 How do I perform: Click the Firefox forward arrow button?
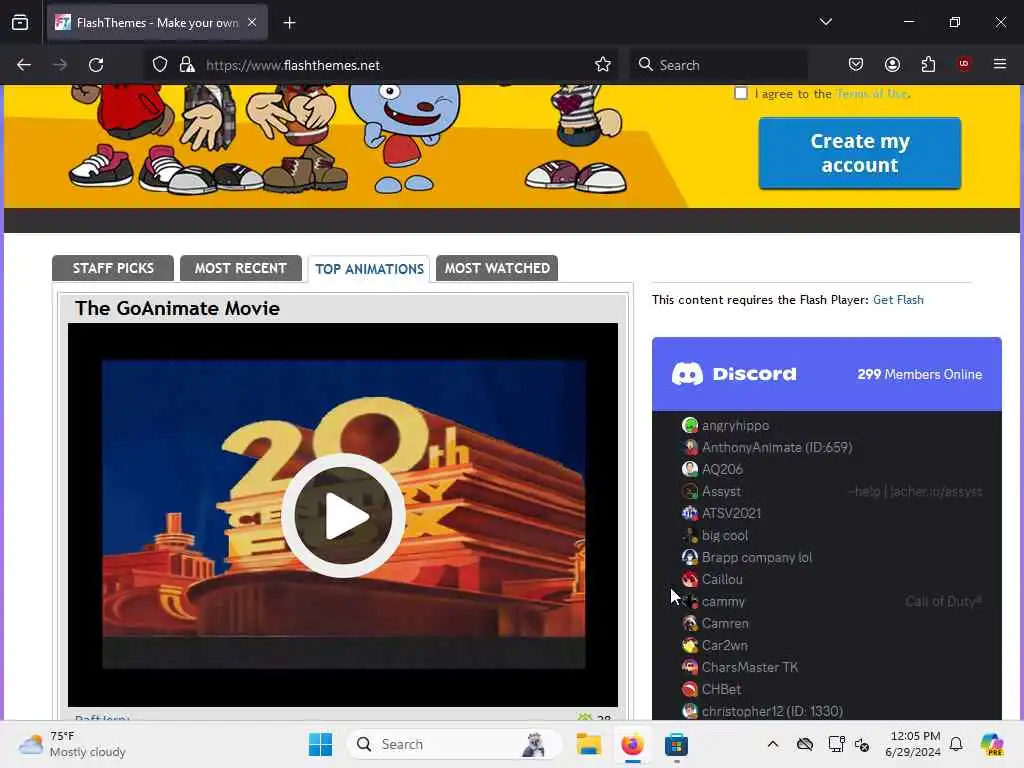pyautogui.click(x=60, y=65)
